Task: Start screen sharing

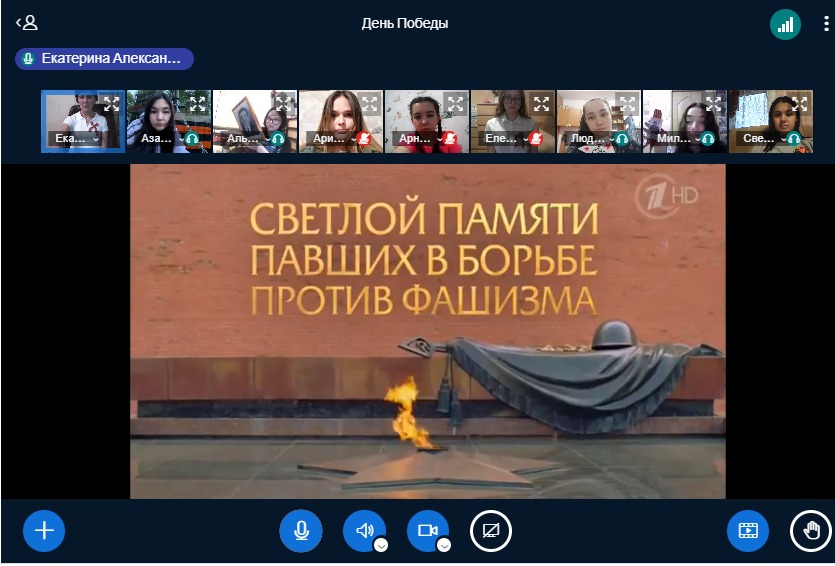Action: (491, 531)
